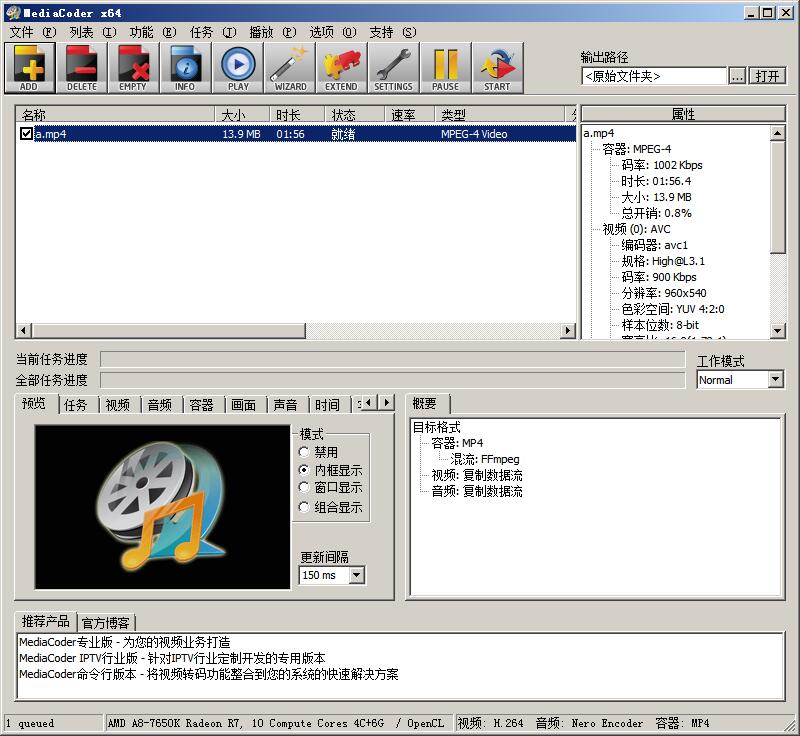
Task: Select the 组合显示 radio button
Action: coord(304,507)
